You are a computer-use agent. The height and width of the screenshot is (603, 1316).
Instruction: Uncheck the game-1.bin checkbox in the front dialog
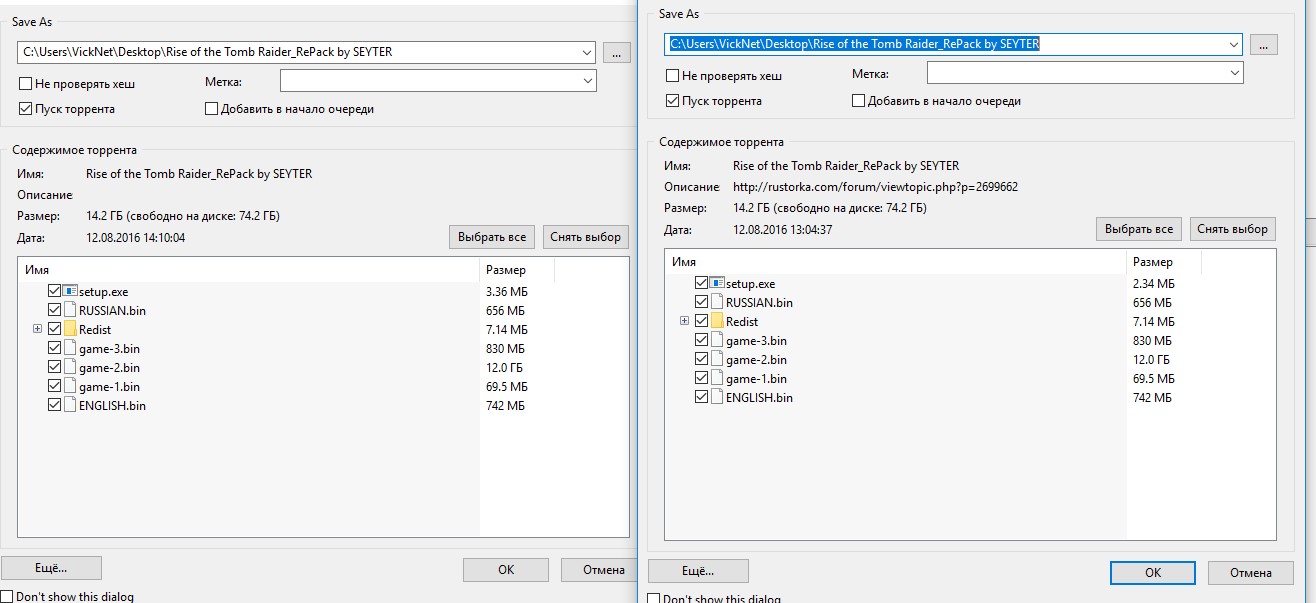tap(701, 378)
